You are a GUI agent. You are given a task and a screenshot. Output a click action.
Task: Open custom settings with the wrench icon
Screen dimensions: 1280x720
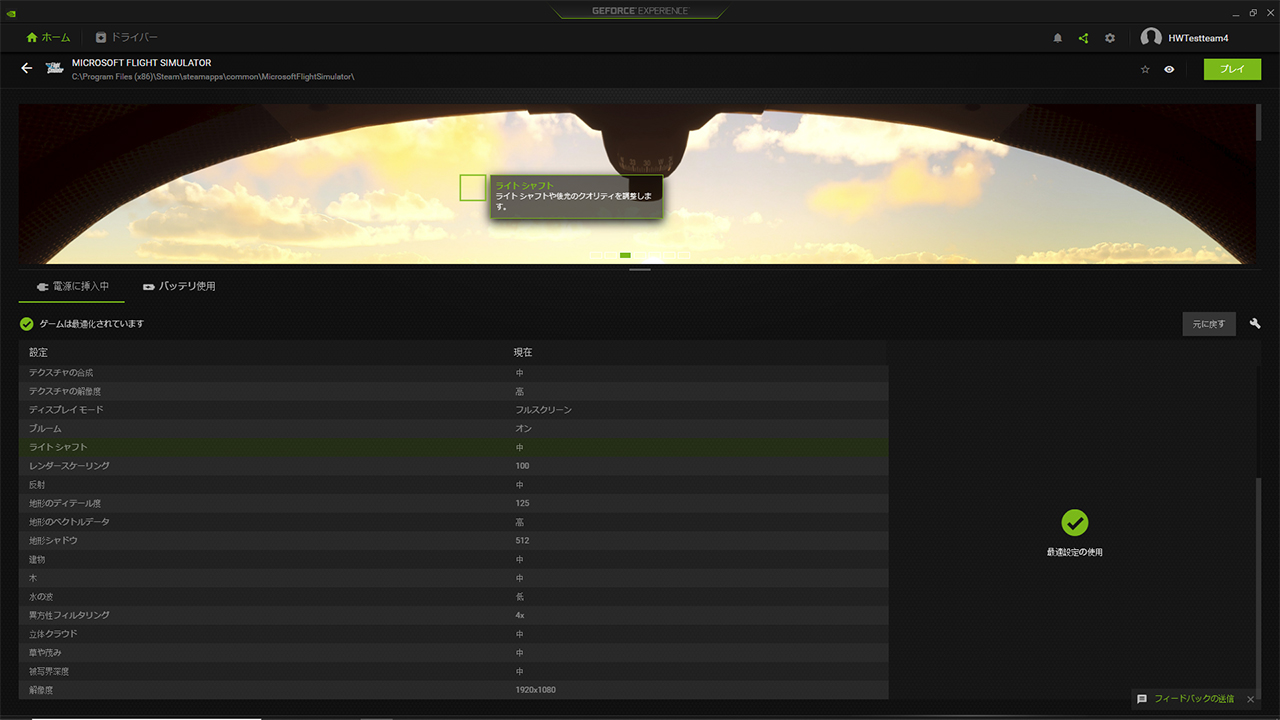pos(1255,324)
